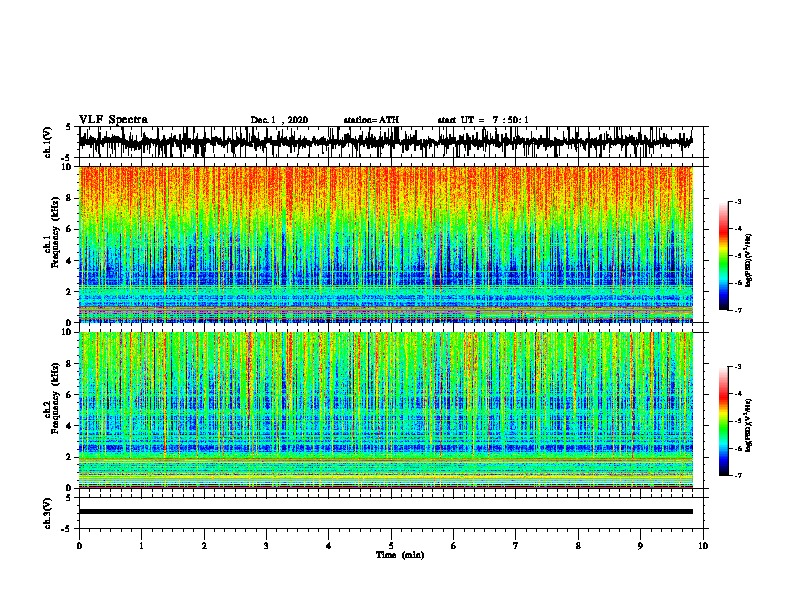Click the "-7" label on ch.2 colorbar
The height and width of the screenshot is (612, 792).
tap(737, 476)
